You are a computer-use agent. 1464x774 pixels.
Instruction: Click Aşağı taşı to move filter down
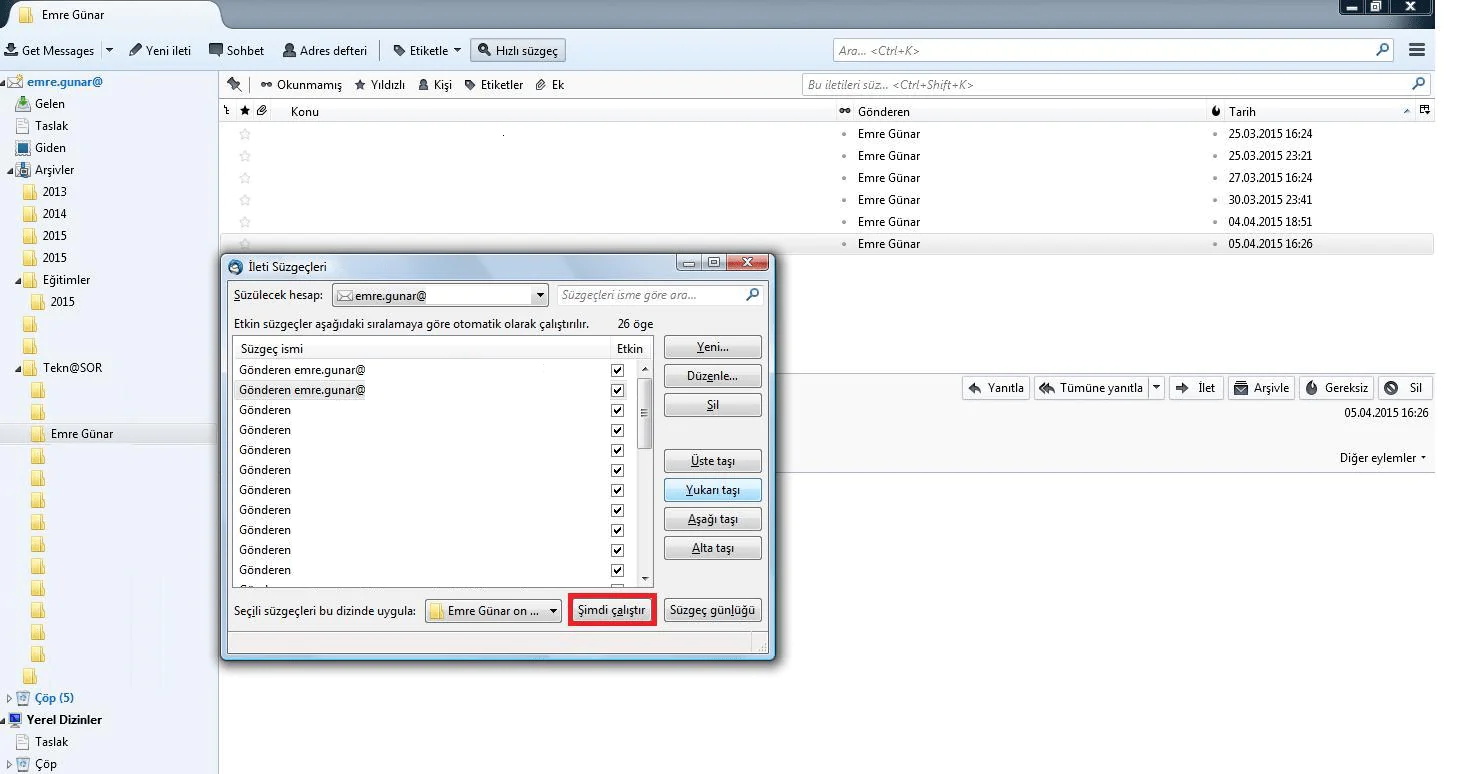coord(712,519)
